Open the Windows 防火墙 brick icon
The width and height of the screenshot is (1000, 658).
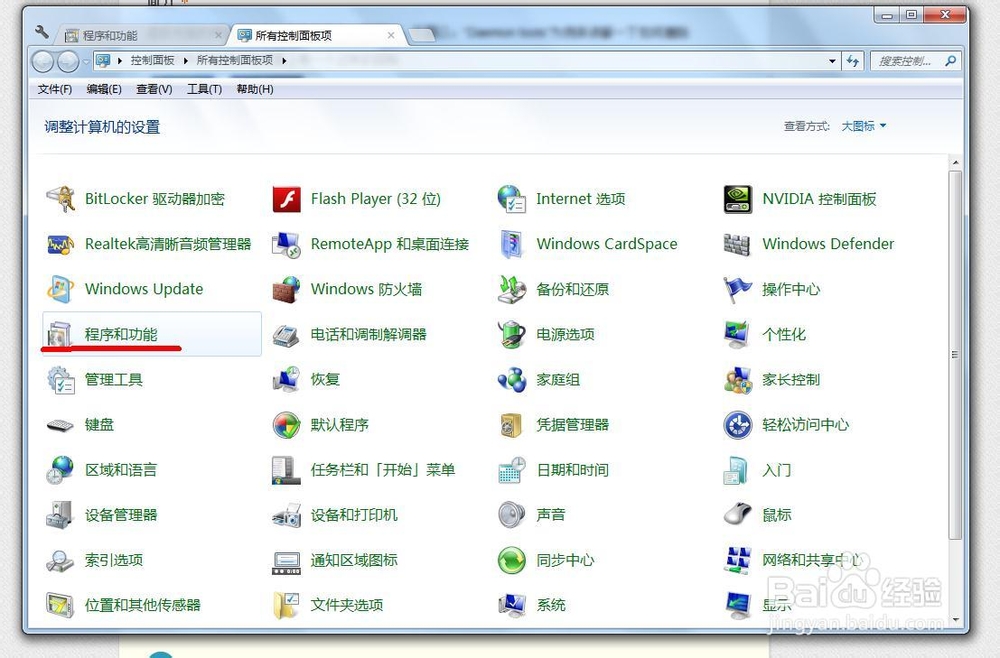tap(286, 289)
